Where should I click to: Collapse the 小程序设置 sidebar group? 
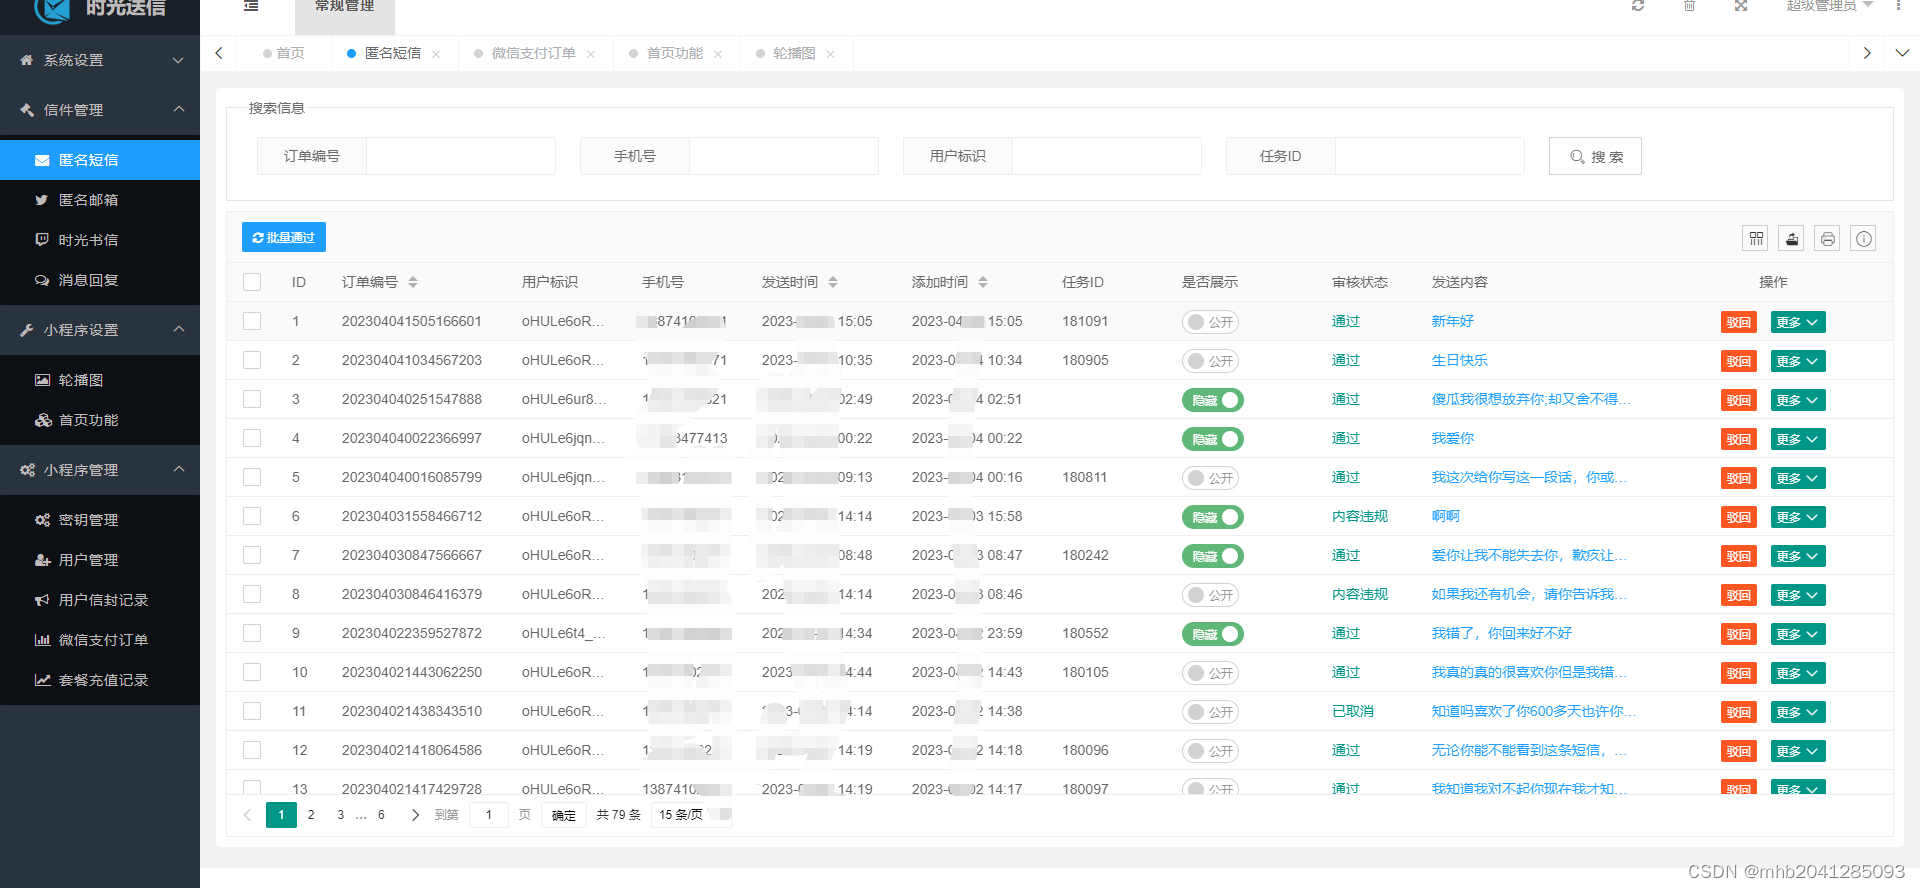pyautogui.click(x=100, y=330)
